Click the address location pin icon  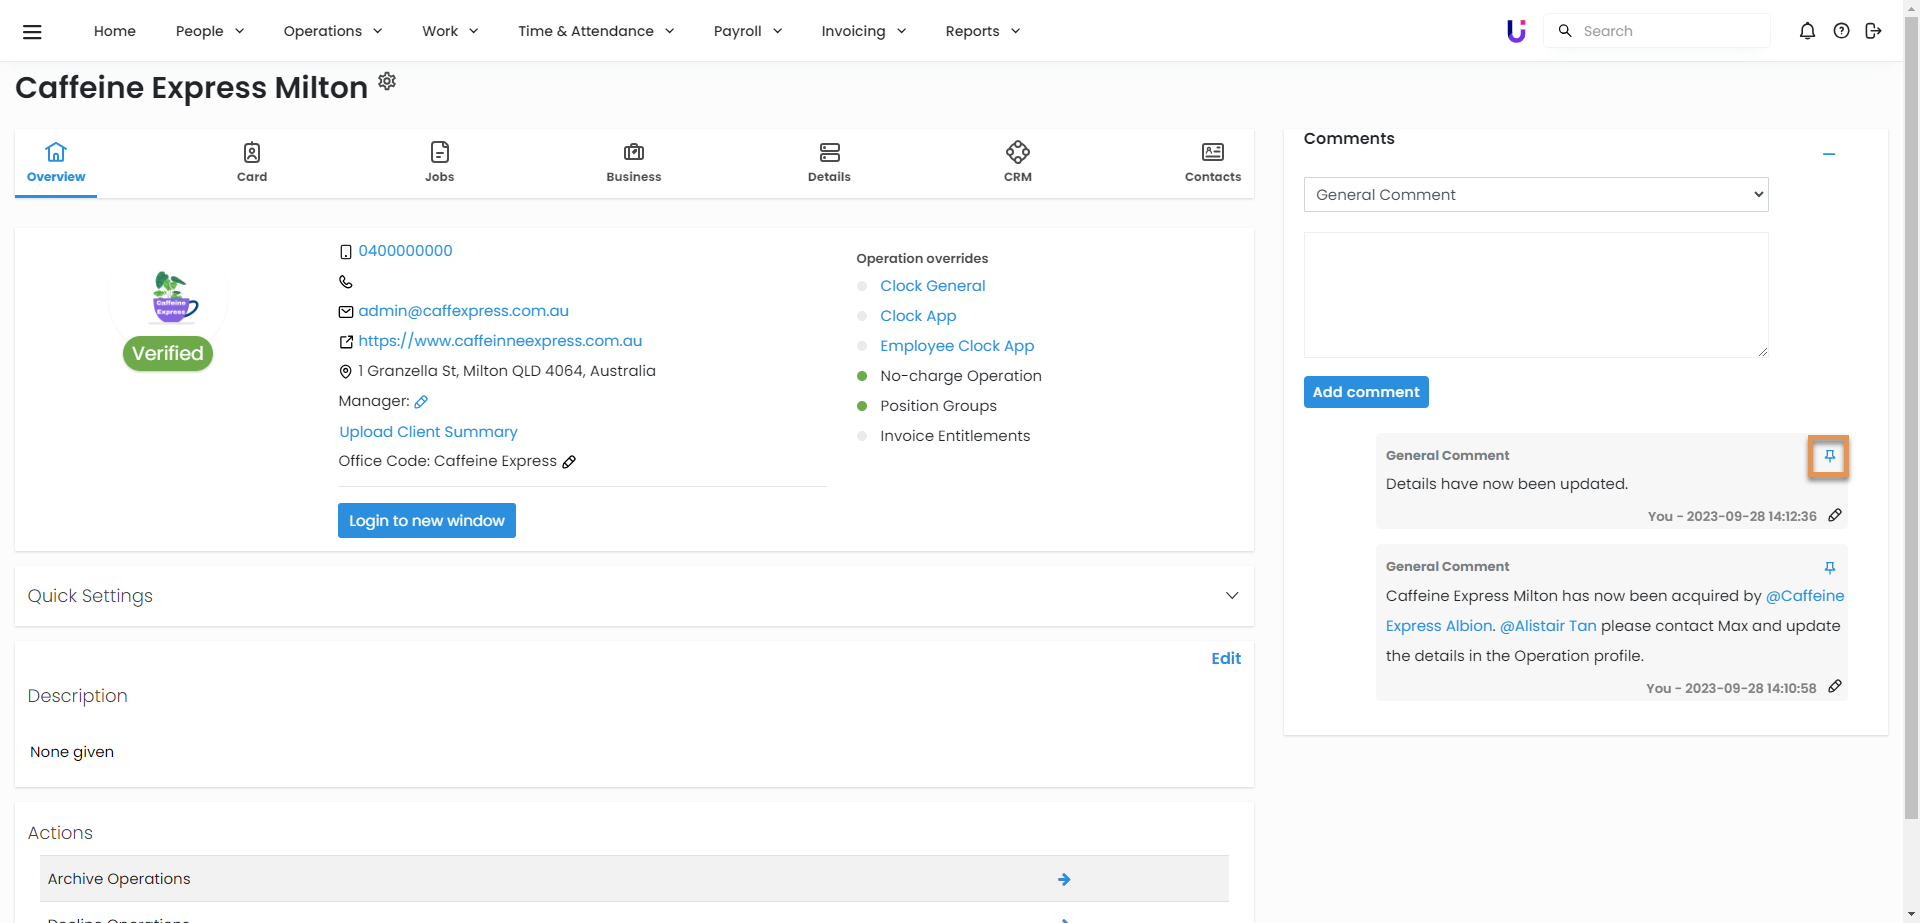click(x=346, y=372)
